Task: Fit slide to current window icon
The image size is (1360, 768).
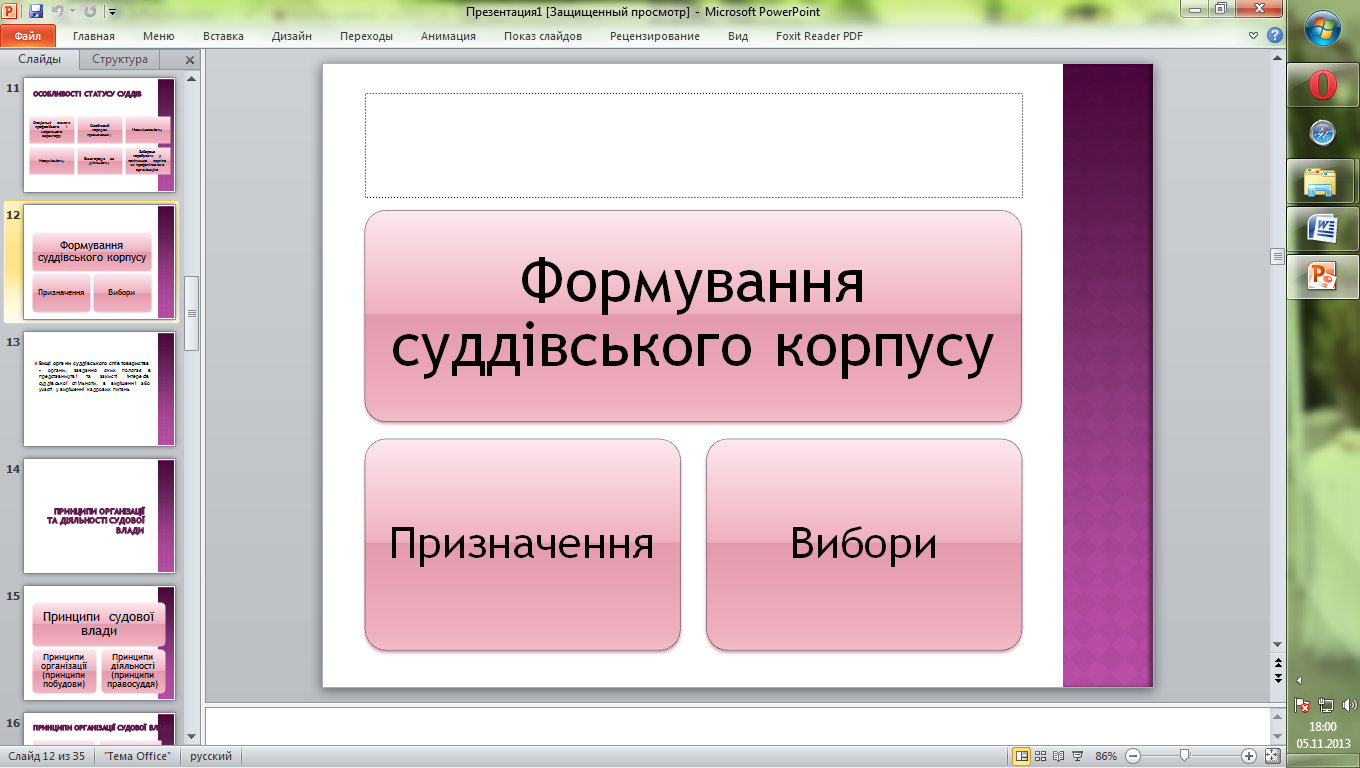Action: [1272, 756]
